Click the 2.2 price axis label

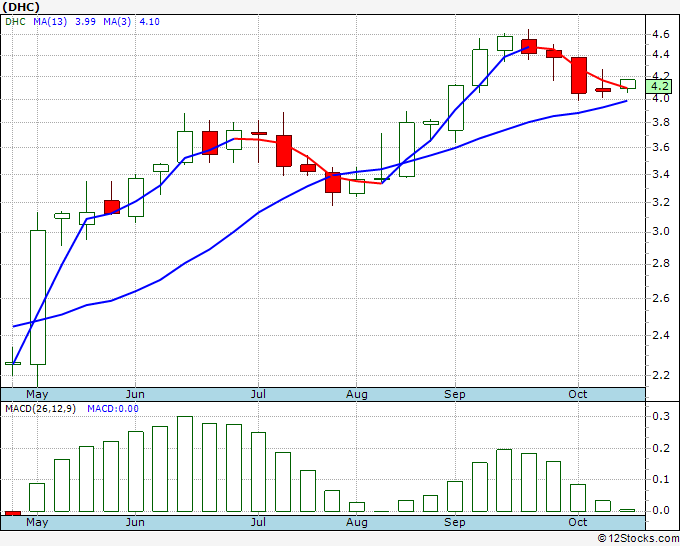[x=660, y=375]
